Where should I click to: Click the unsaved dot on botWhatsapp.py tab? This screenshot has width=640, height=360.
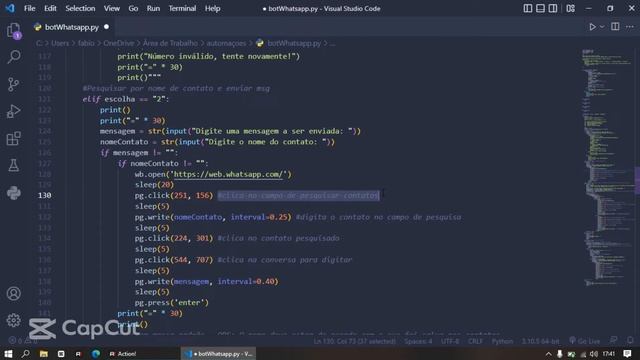point(107,27)
